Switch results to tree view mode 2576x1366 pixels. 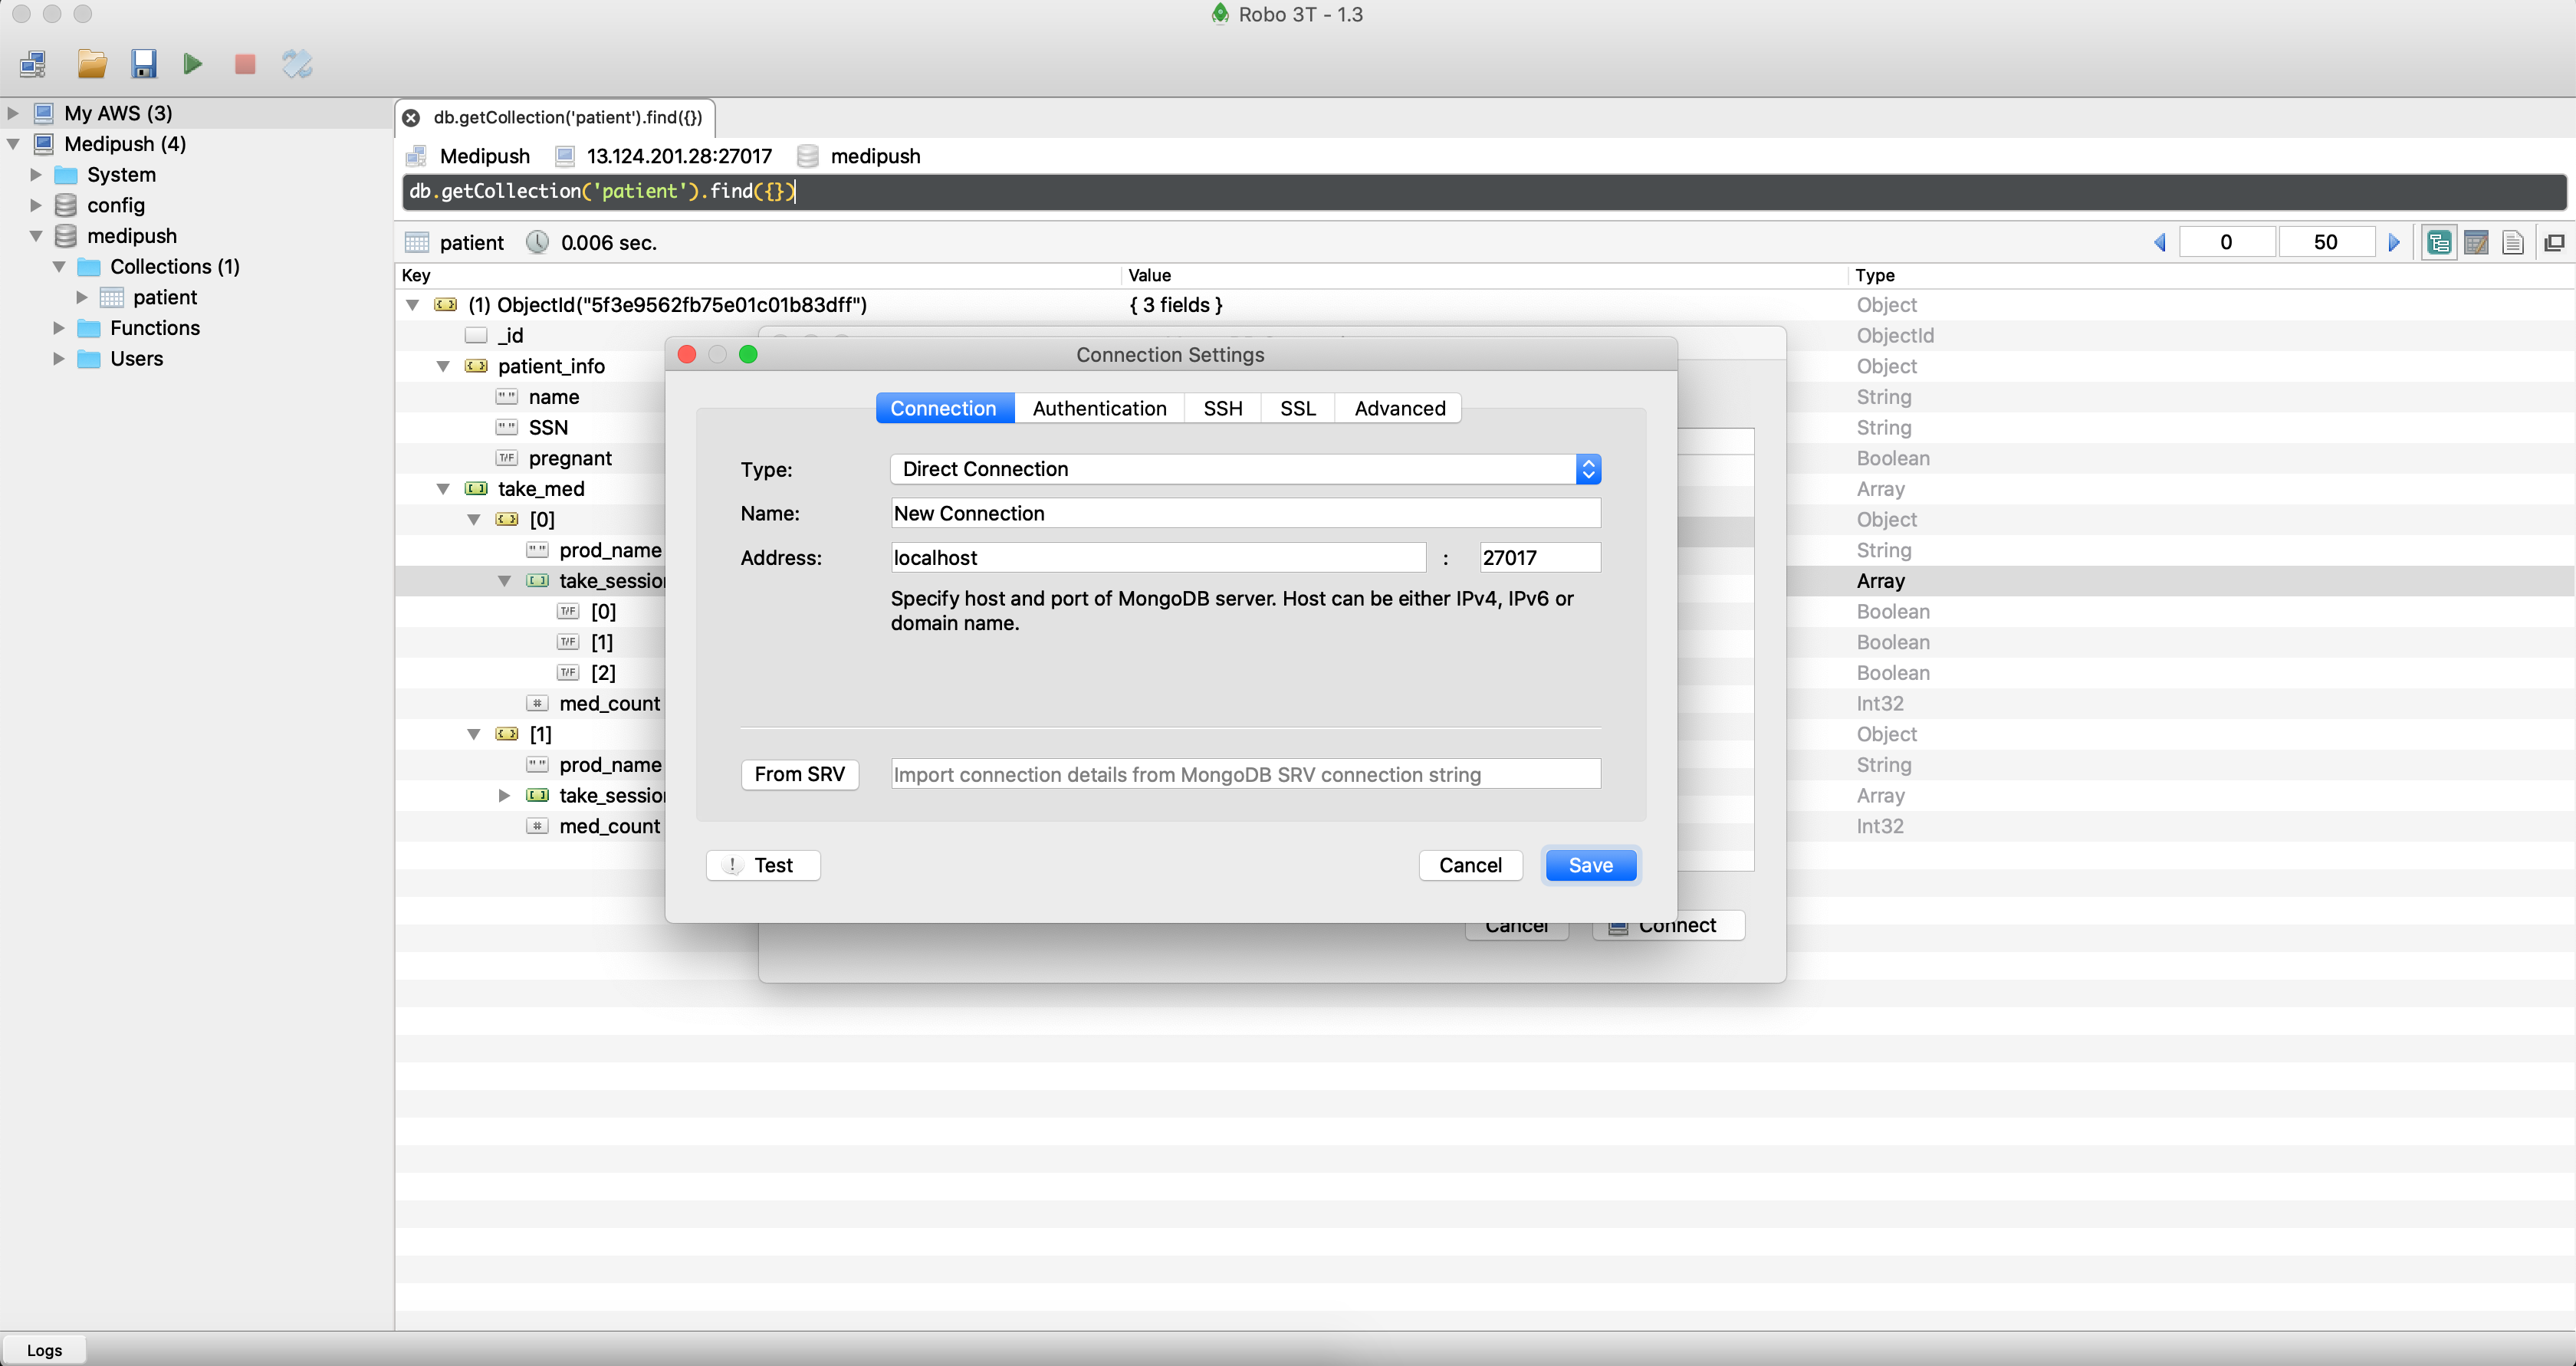coord(2439,242)
